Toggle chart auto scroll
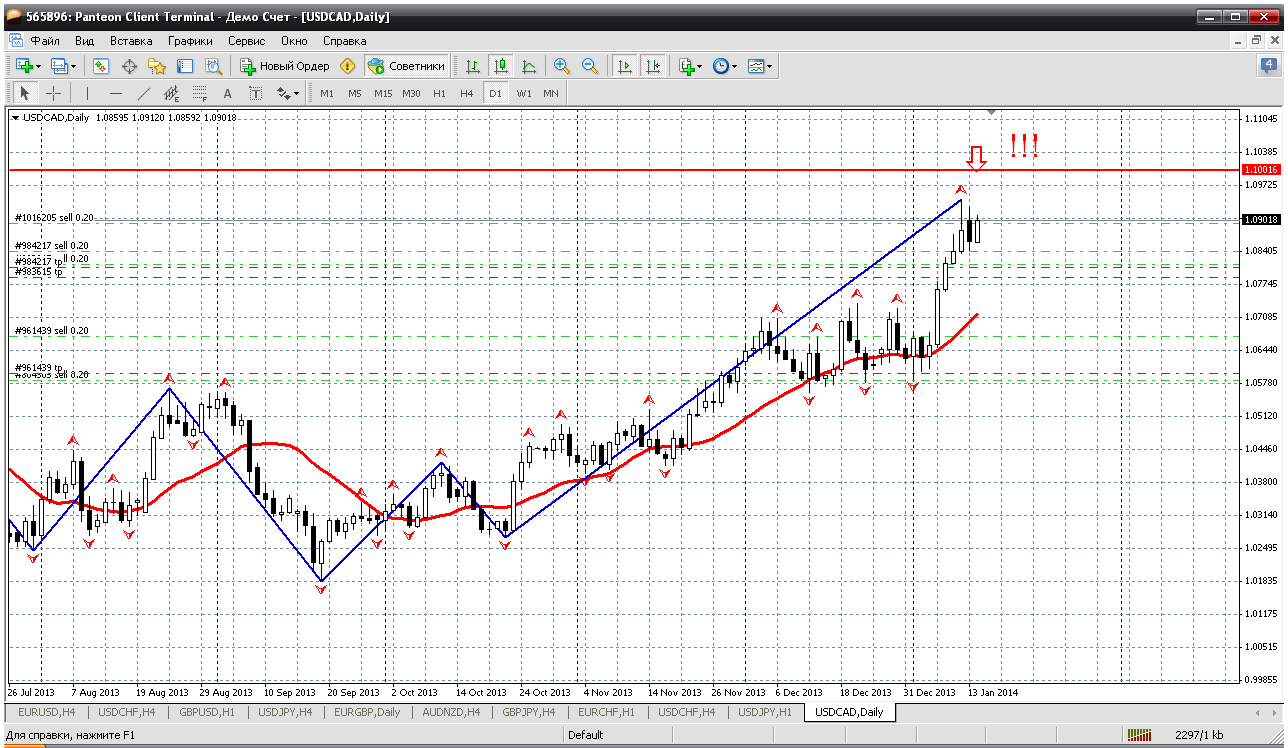 (625, 66)
